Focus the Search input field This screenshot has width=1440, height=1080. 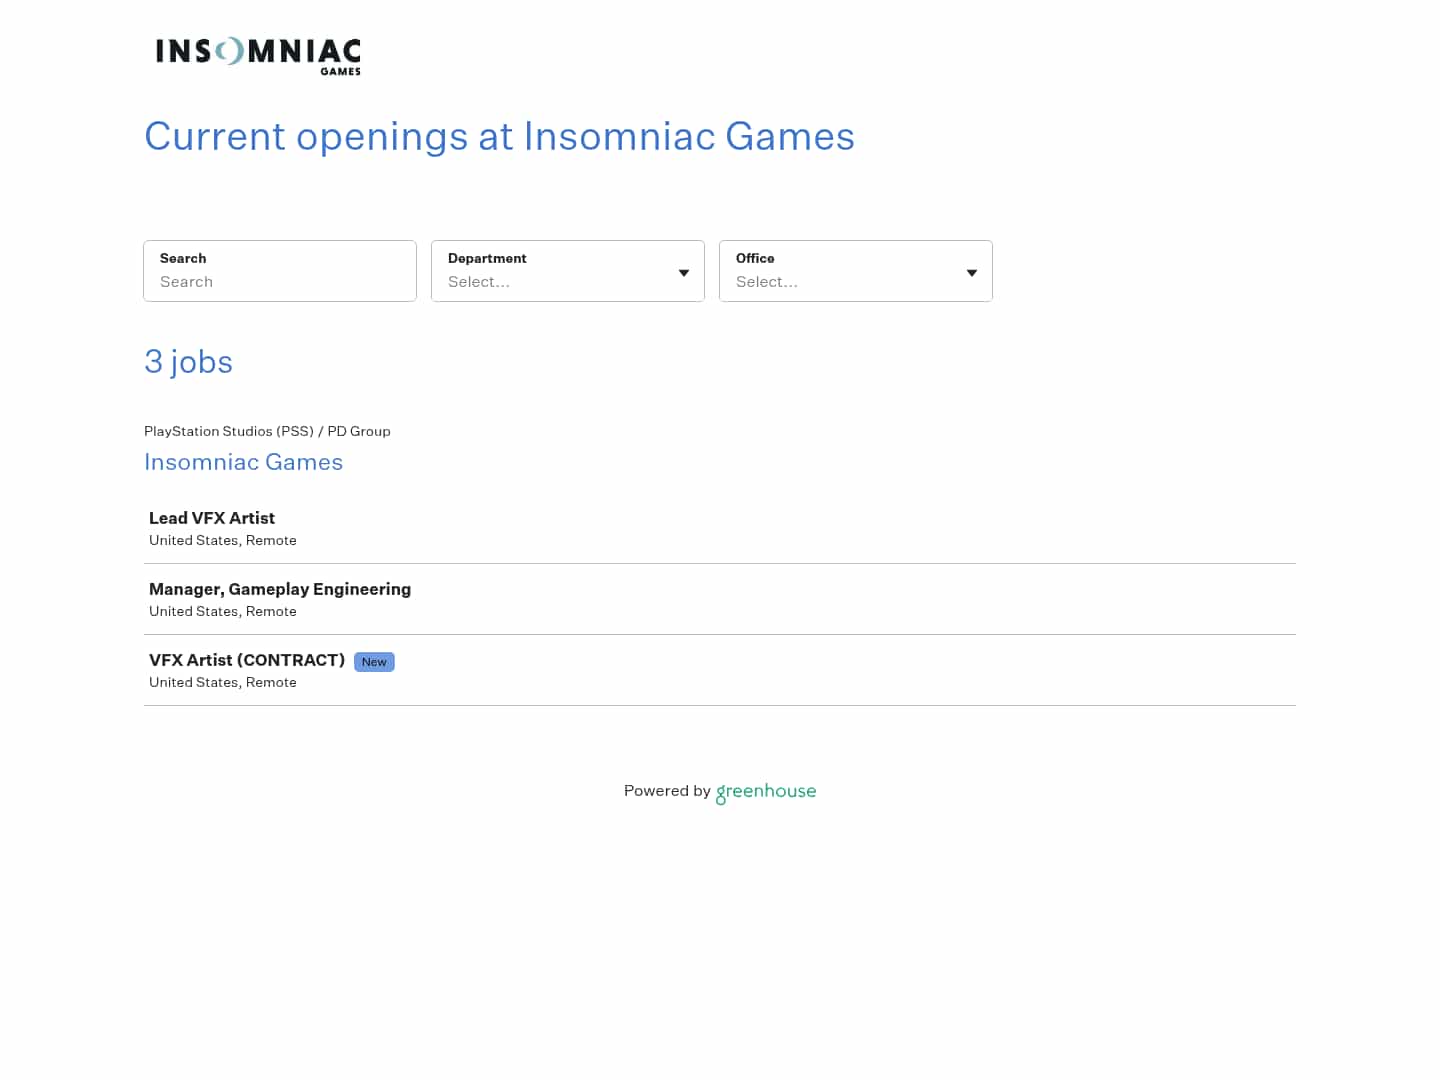[x=280, y=271]
